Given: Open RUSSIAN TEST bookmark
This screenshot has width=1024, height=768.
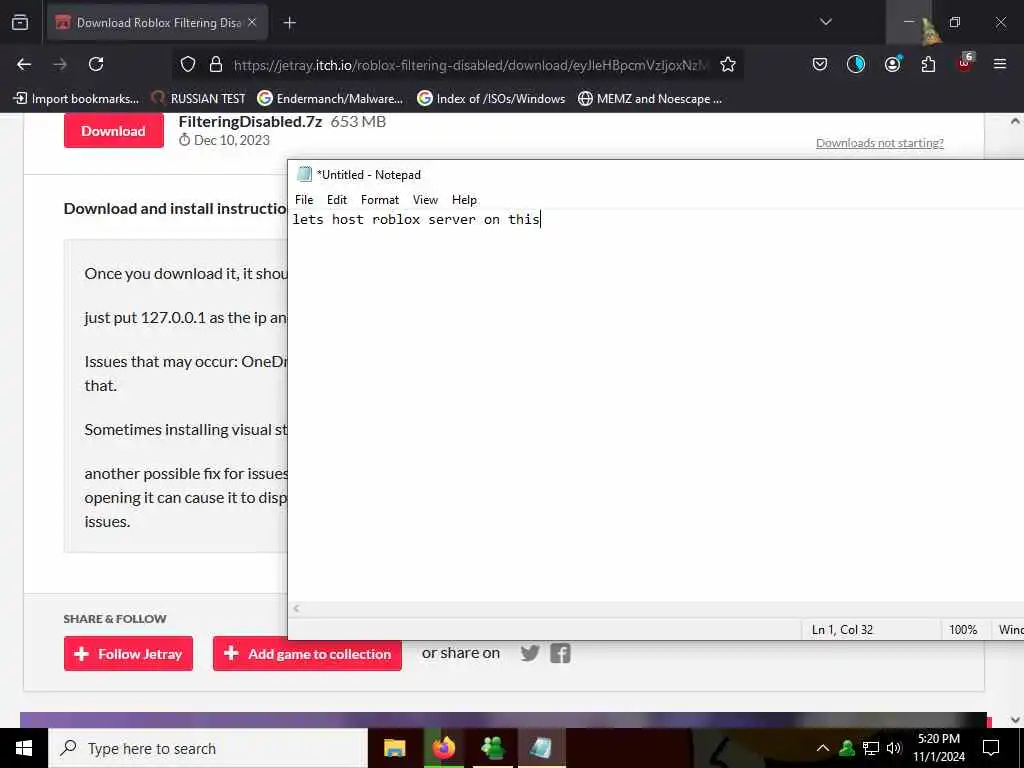Looking at the screenshot, I should (199, 99).
